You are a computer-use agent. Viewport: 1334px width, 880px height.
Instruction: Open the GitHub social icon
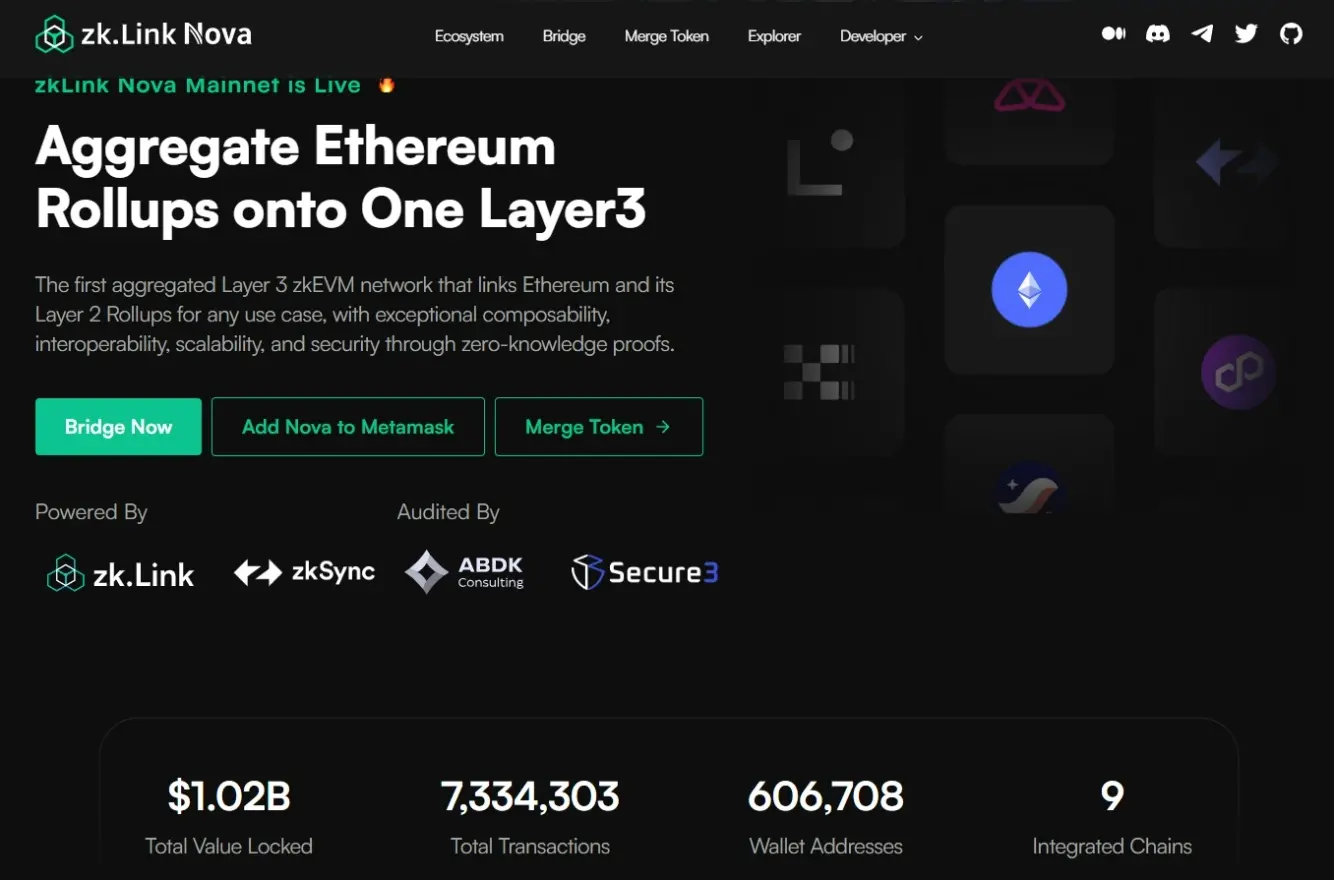[1291, 34]
